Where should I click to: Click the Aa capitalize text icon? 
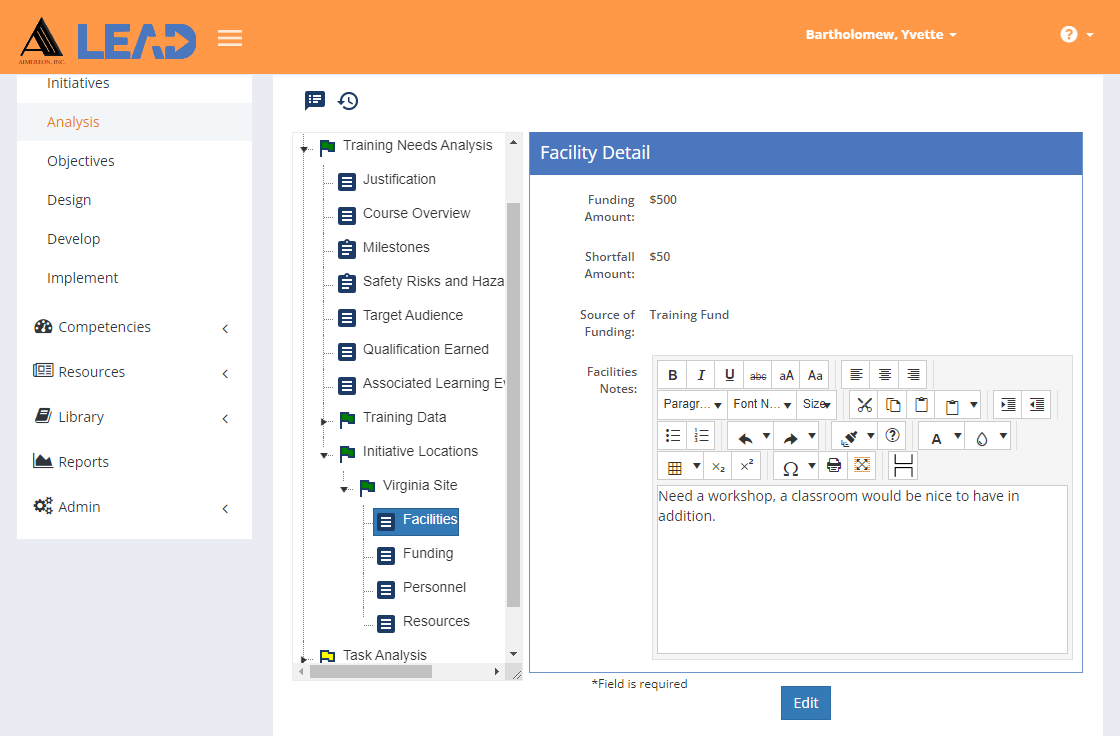[815, 375]
